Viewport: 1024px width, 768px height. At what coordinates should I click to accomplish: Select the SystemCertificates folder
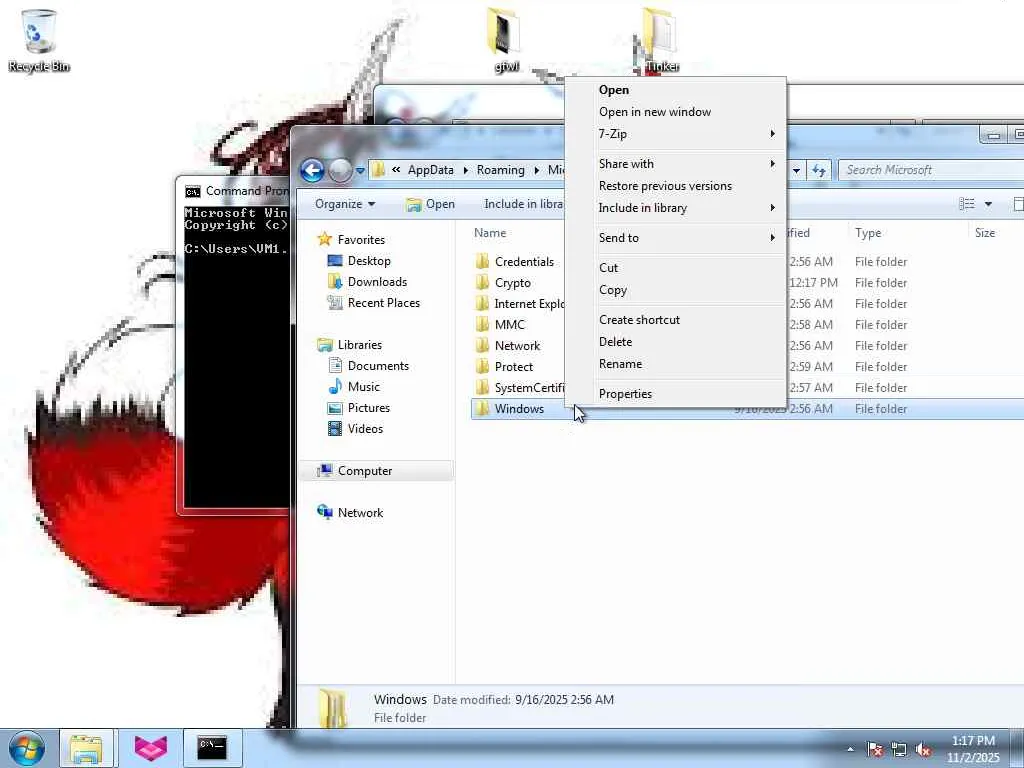coord(520,387)
